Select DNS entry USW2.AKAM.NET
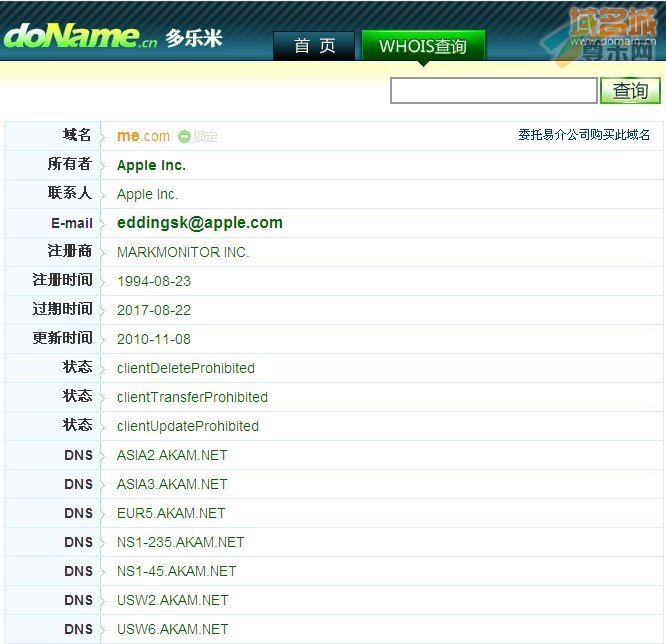Image resolution: width=666 pixels, height=644 pixels. [172, 600]
